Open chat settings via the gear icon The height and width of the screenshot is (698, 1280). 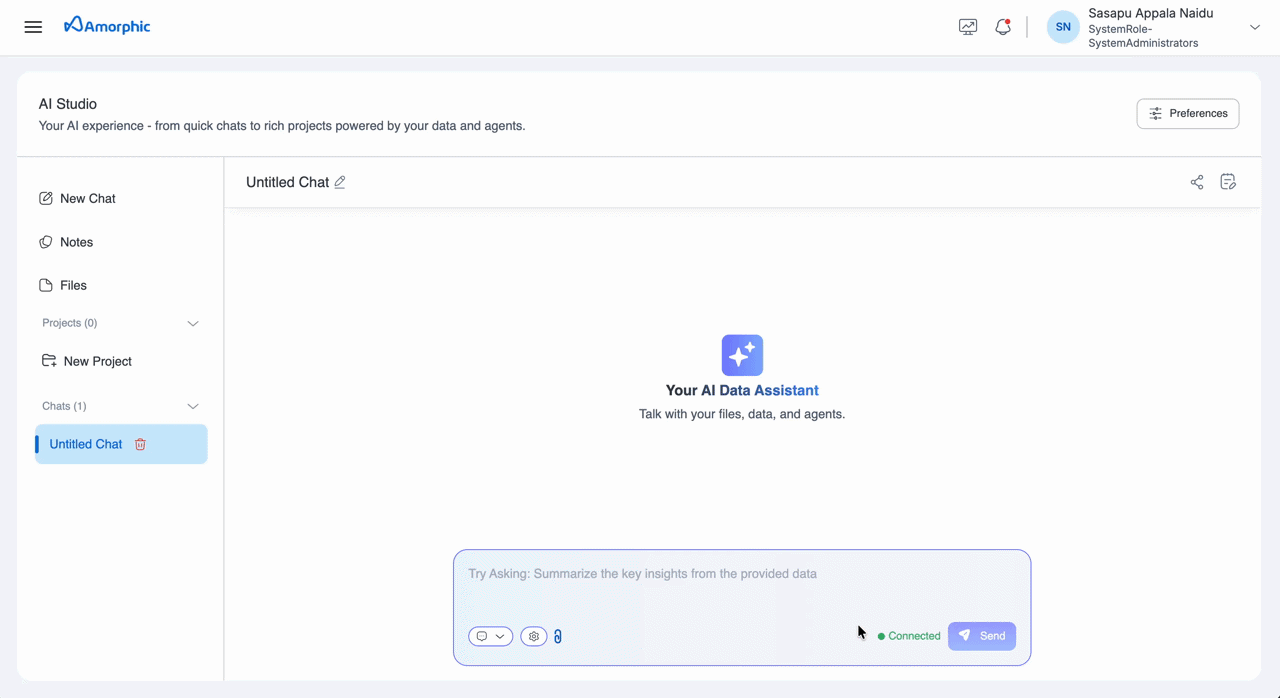[533, 636]
